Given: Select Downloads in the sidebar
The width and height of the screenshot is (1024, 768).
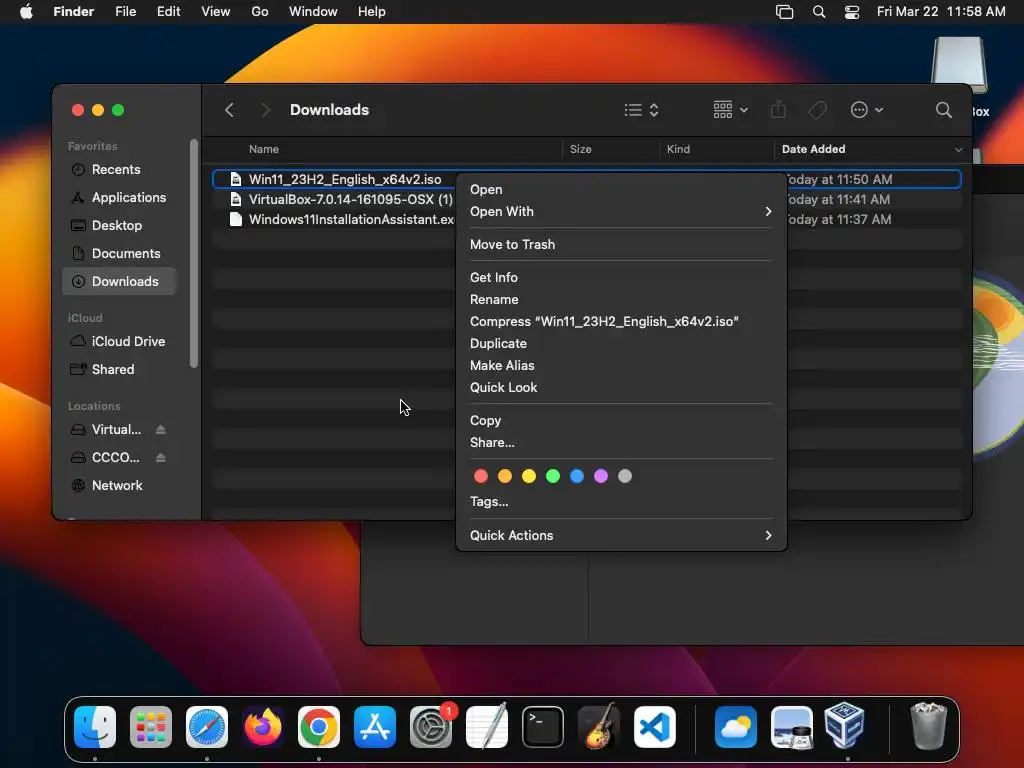Looking at the screenshot, I should point(119,281).
